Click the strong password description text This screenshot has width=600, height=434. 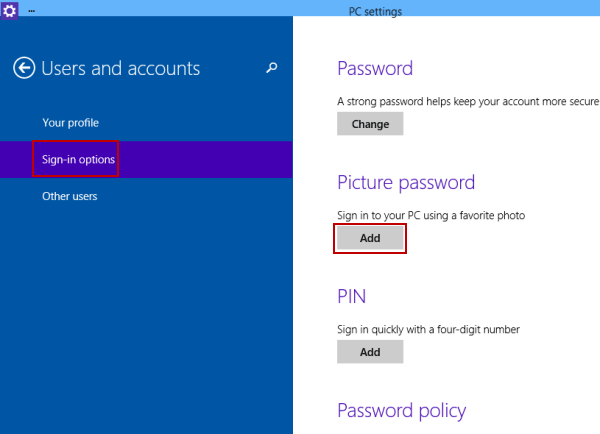click(468, 101)
